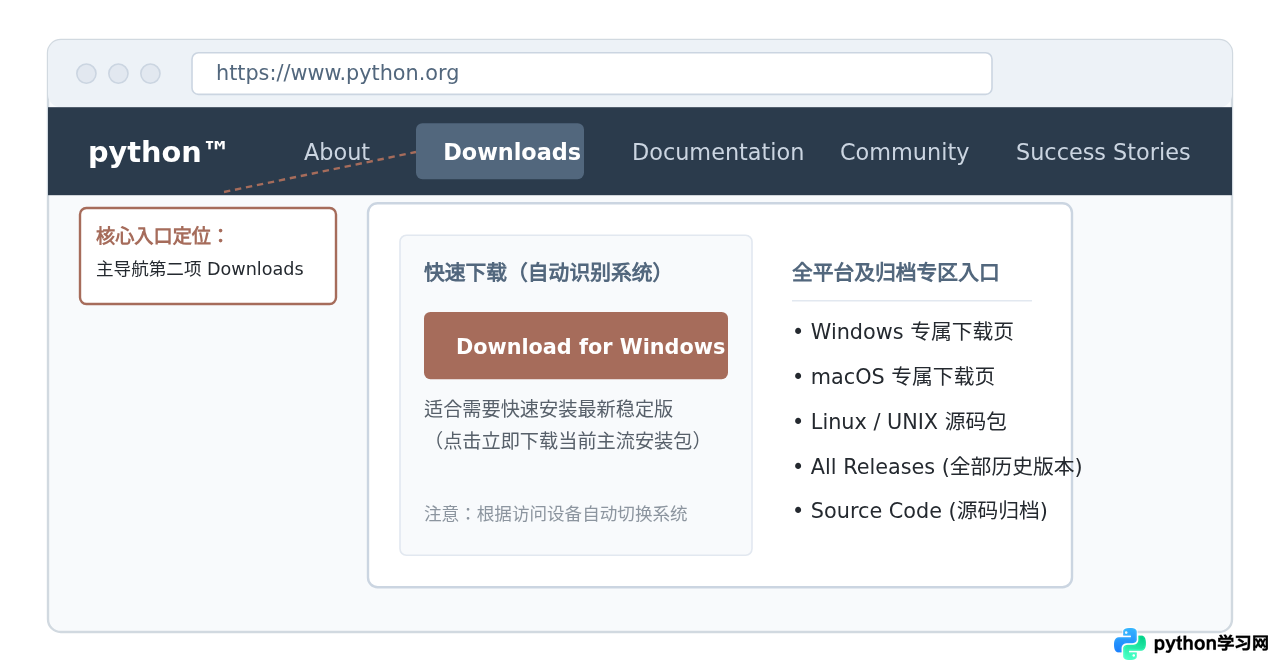Click the 适合需要快速安装最新稳定版 text
The image size is (1280, 672).
point(549,409)
